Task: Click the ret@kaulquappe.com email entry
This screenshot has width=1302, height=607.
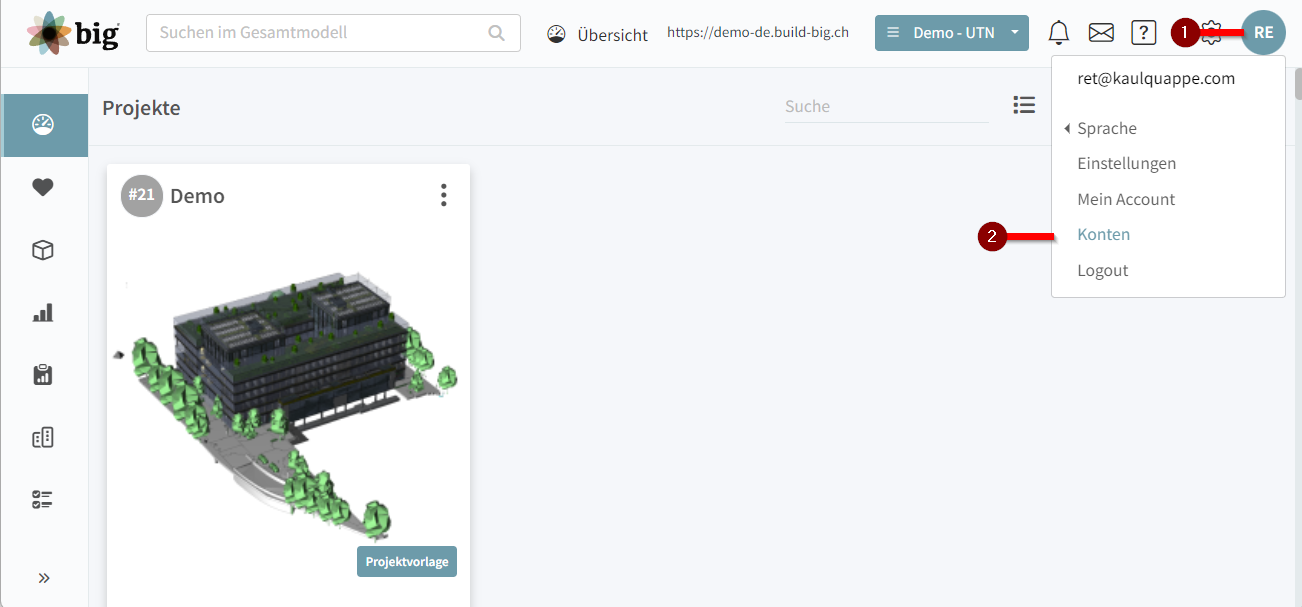Action: pyautogui.click(x=1155, y=77)
